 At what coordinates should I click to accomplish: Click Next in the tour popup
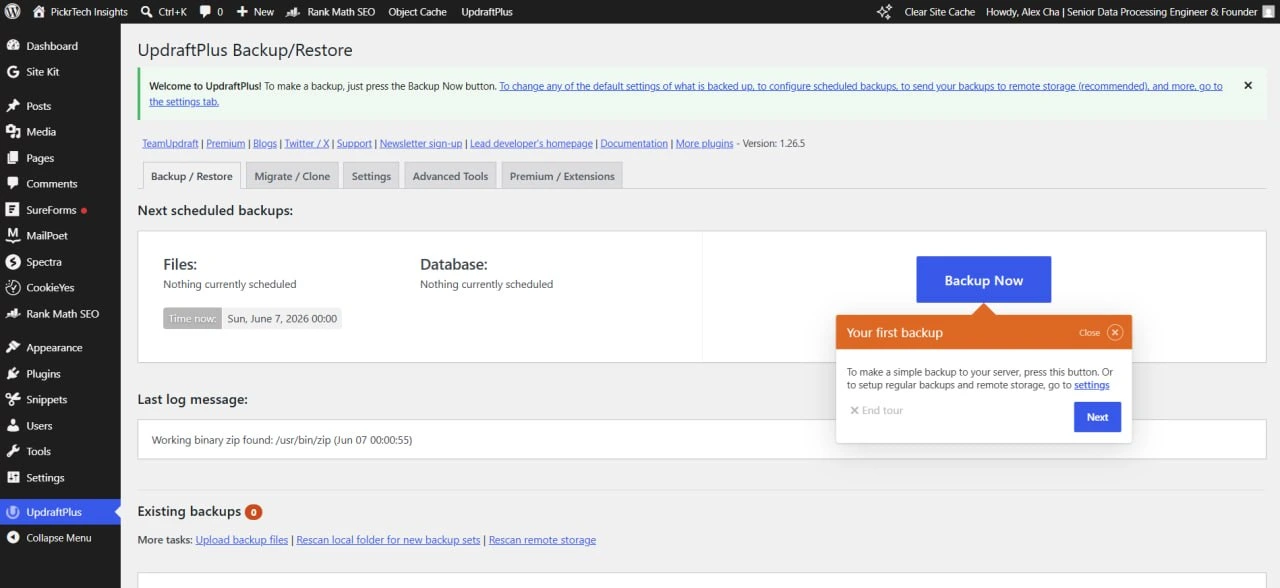1097,417
